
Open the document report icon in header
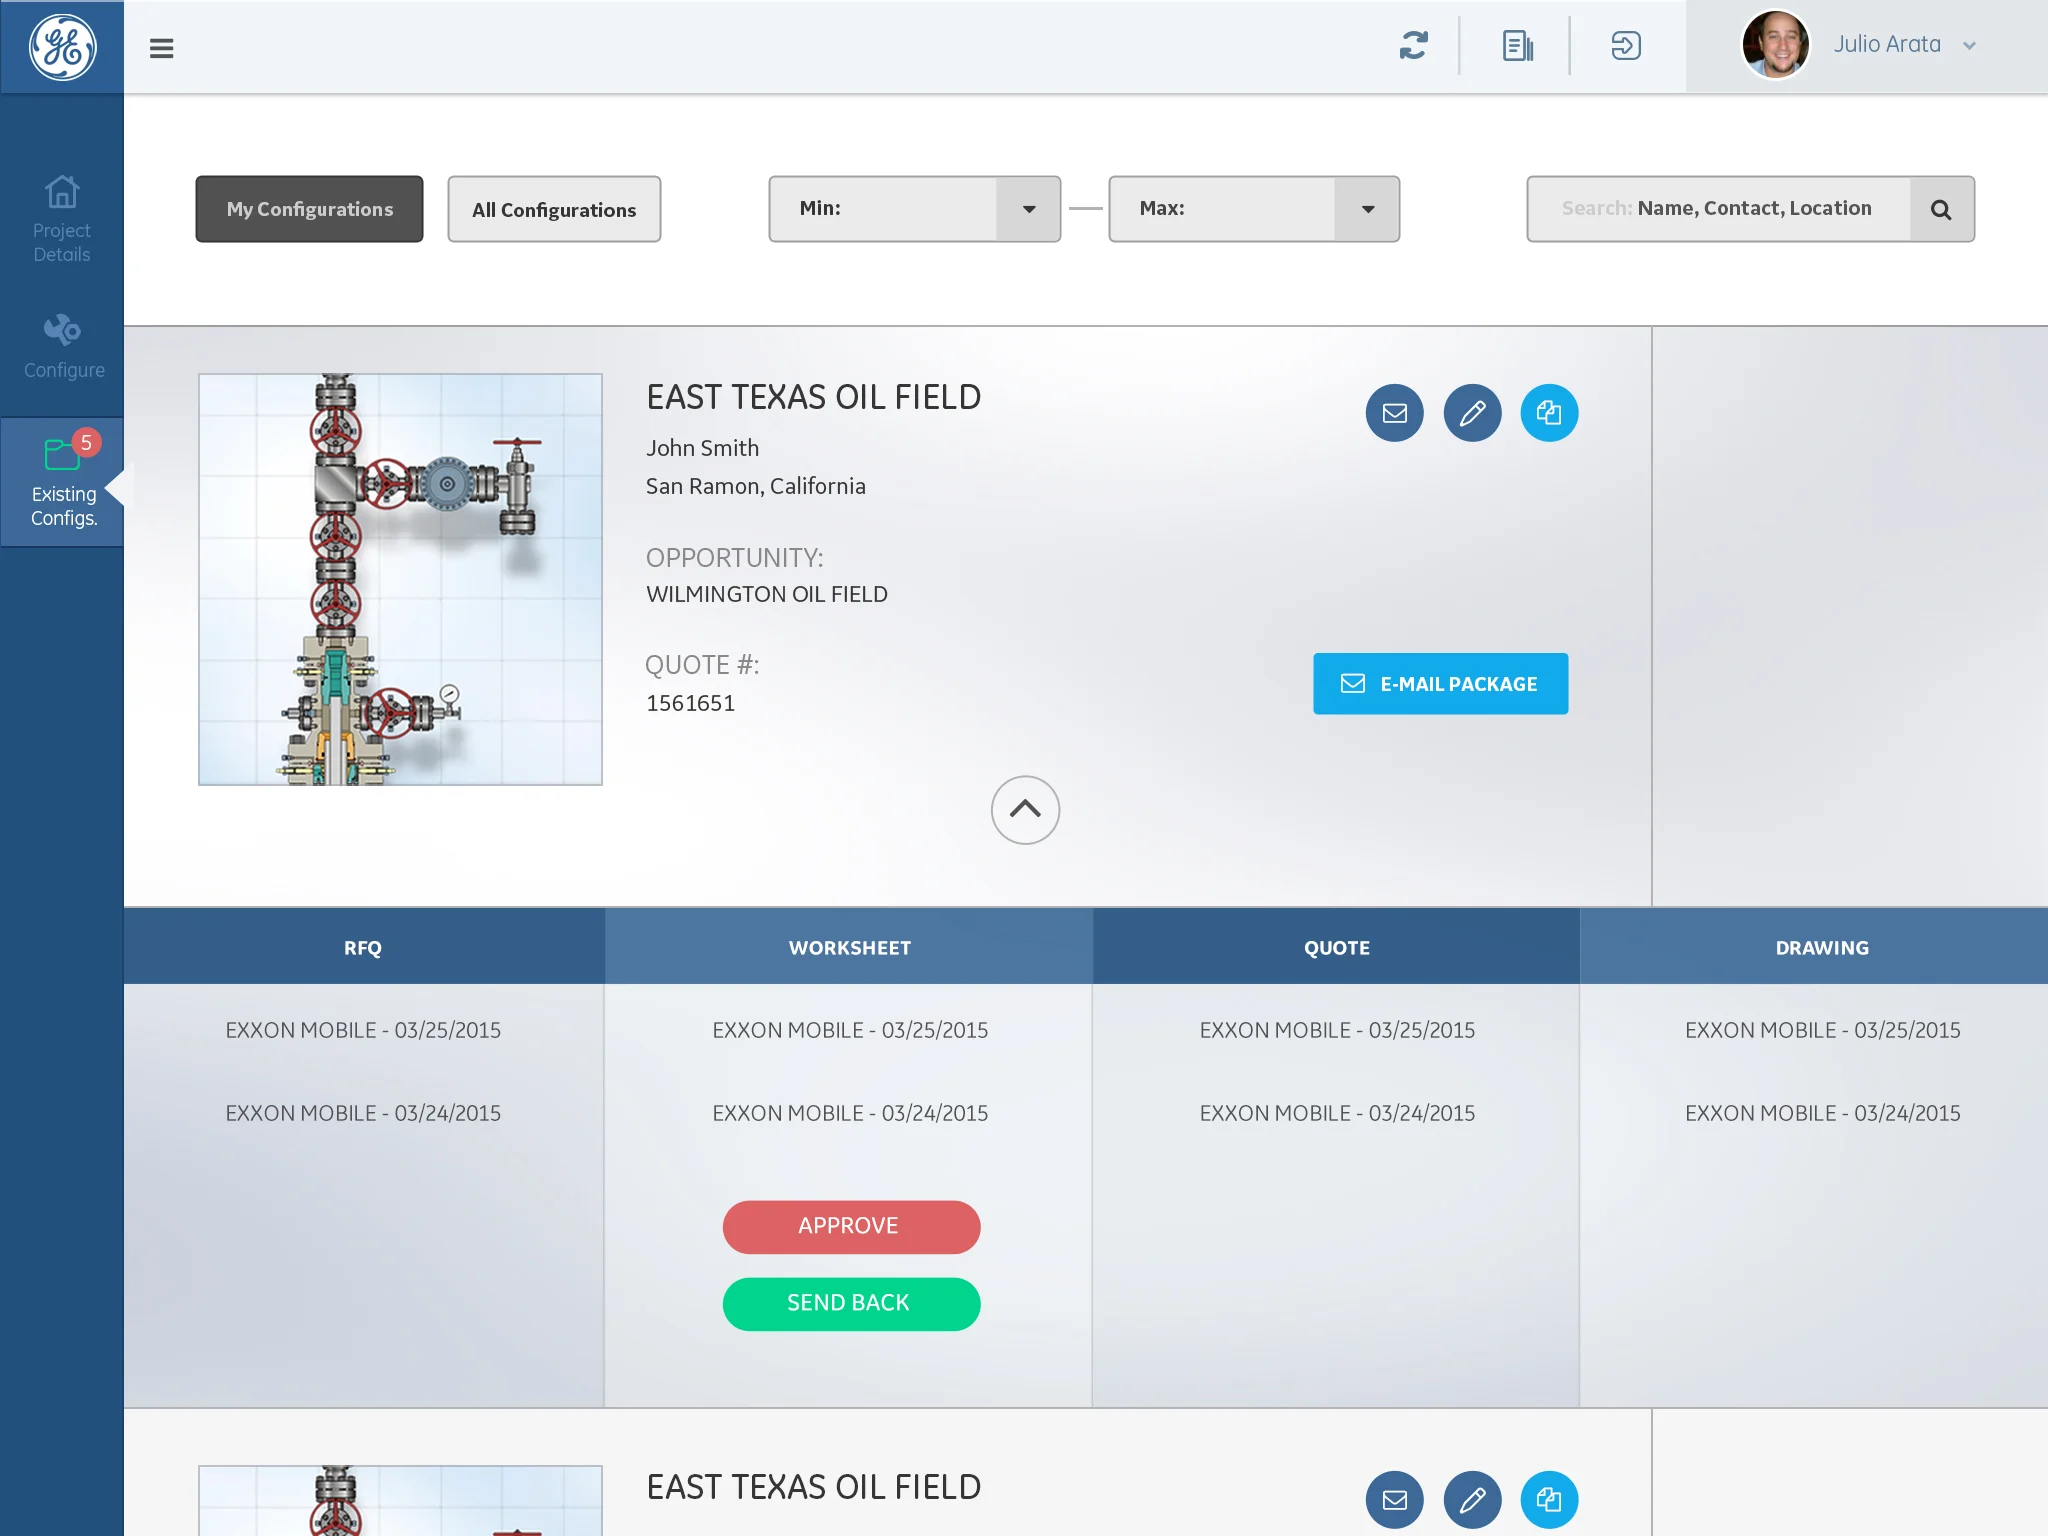click(1517, 46)
